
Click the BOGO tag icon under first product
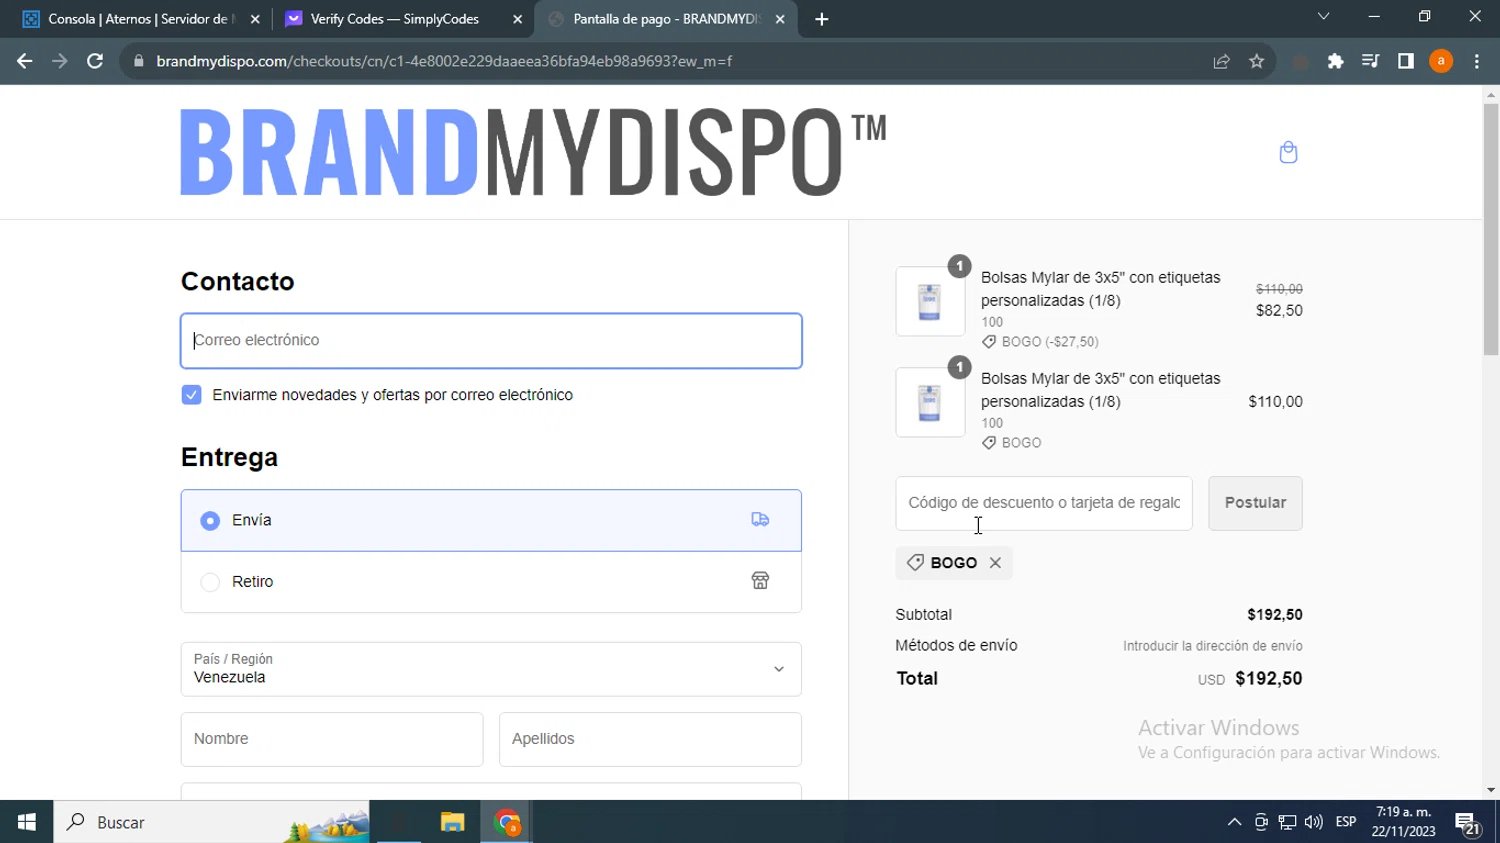pos(989,342)
